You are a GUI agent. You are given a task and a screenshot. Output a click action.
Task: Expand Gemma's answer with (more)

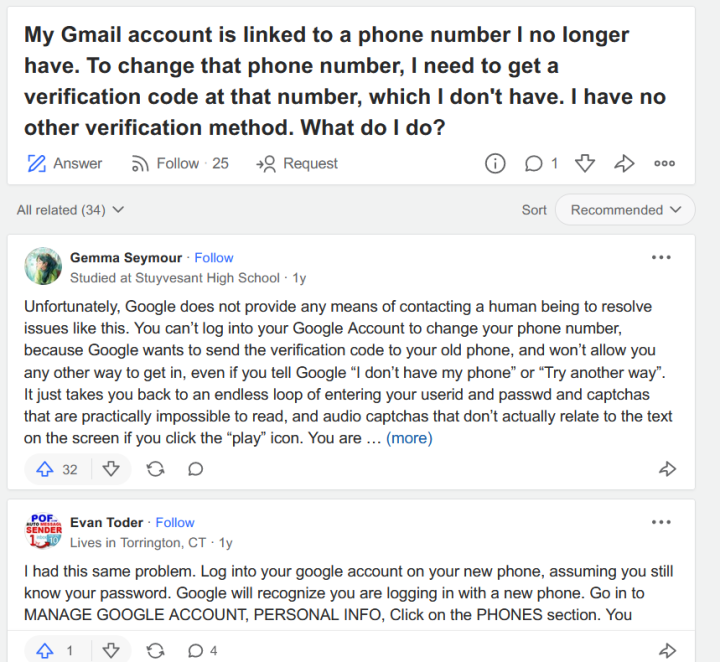(x=409, y=438)
